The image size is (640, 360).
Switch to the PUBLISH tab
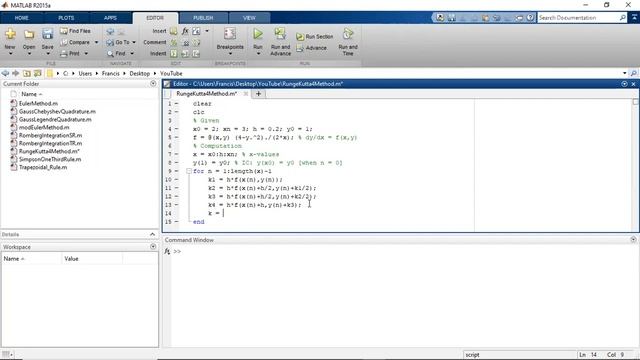pos(203,18)
